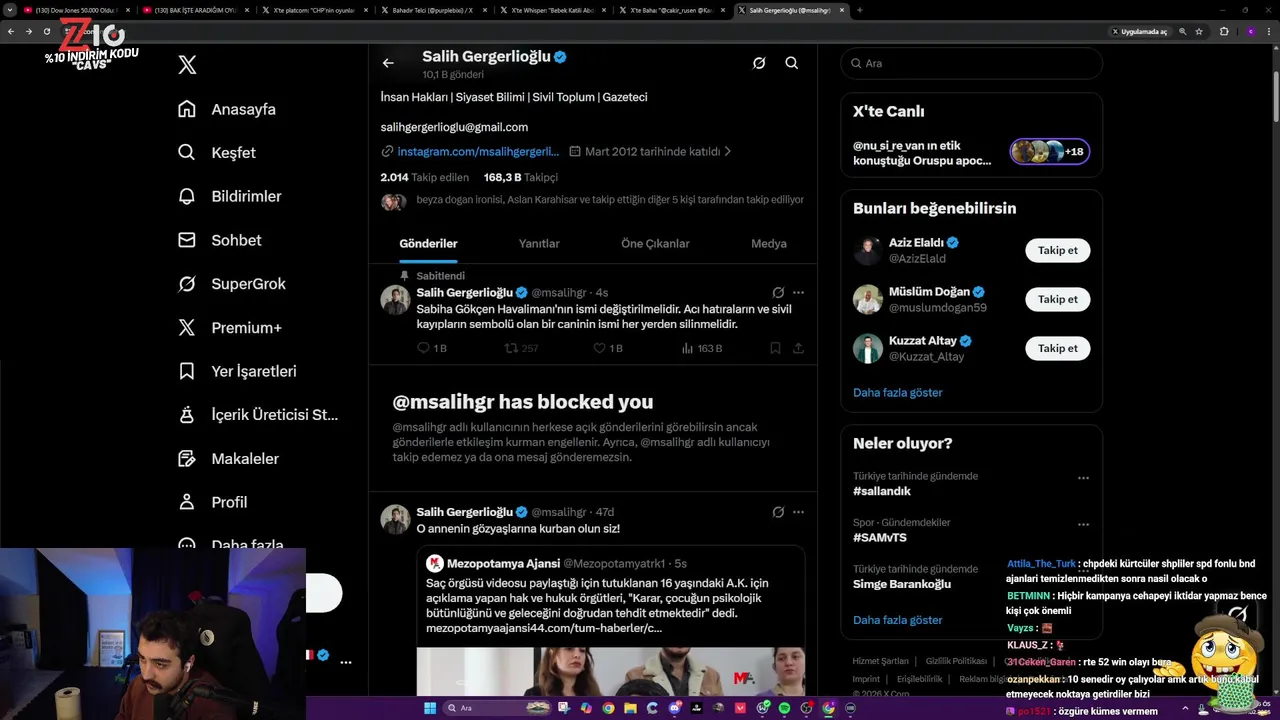Reload the page in the browser toolbar
Image resolution: width=1280 pixels, height=720 pixels.
coord(46,31)
